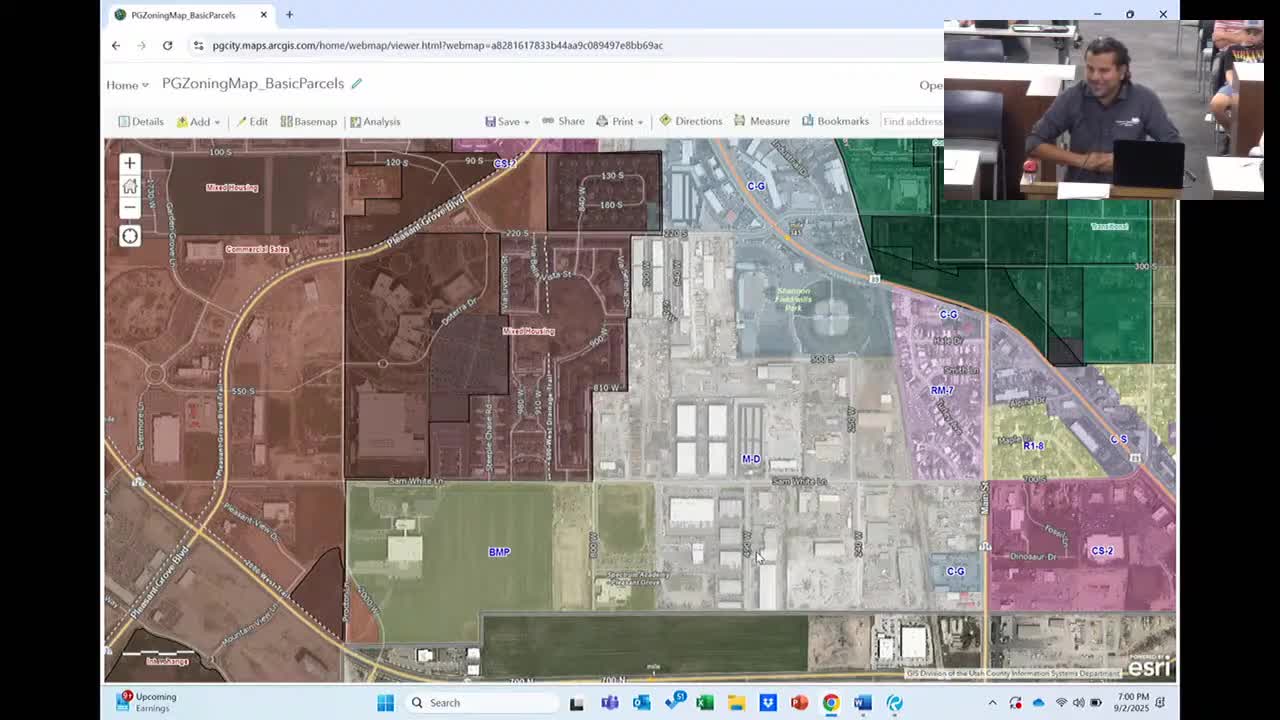Screen dimensions: 1280x720
Task: Close the PGZoningMap_BasicParcels tab
Action: (x=264, y=15)
